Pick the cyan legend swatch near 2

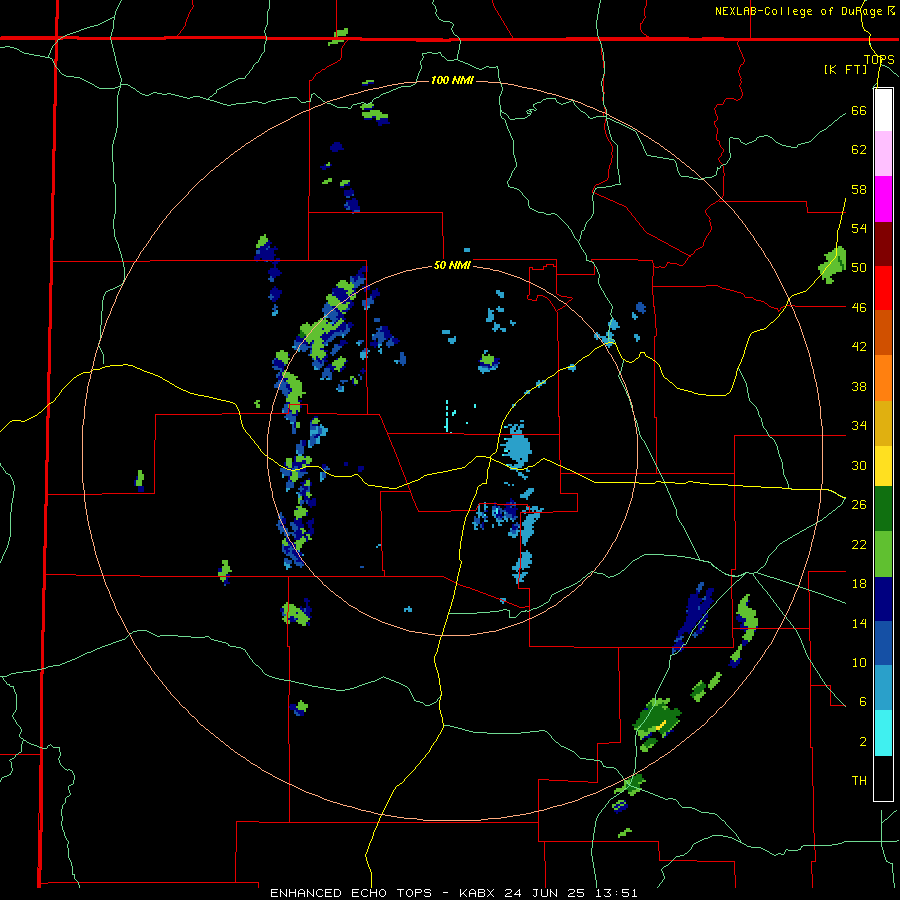[x=883, y=733]
